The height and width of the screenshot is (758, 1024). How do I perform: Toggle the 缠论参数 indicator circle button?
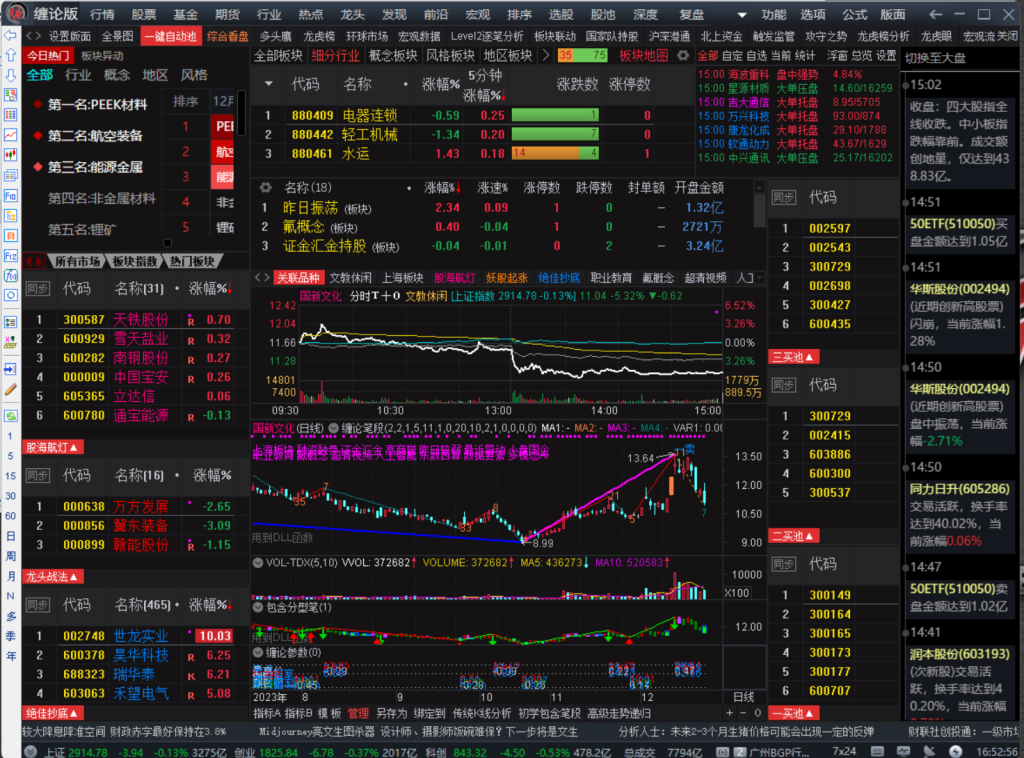click(258, 652)
